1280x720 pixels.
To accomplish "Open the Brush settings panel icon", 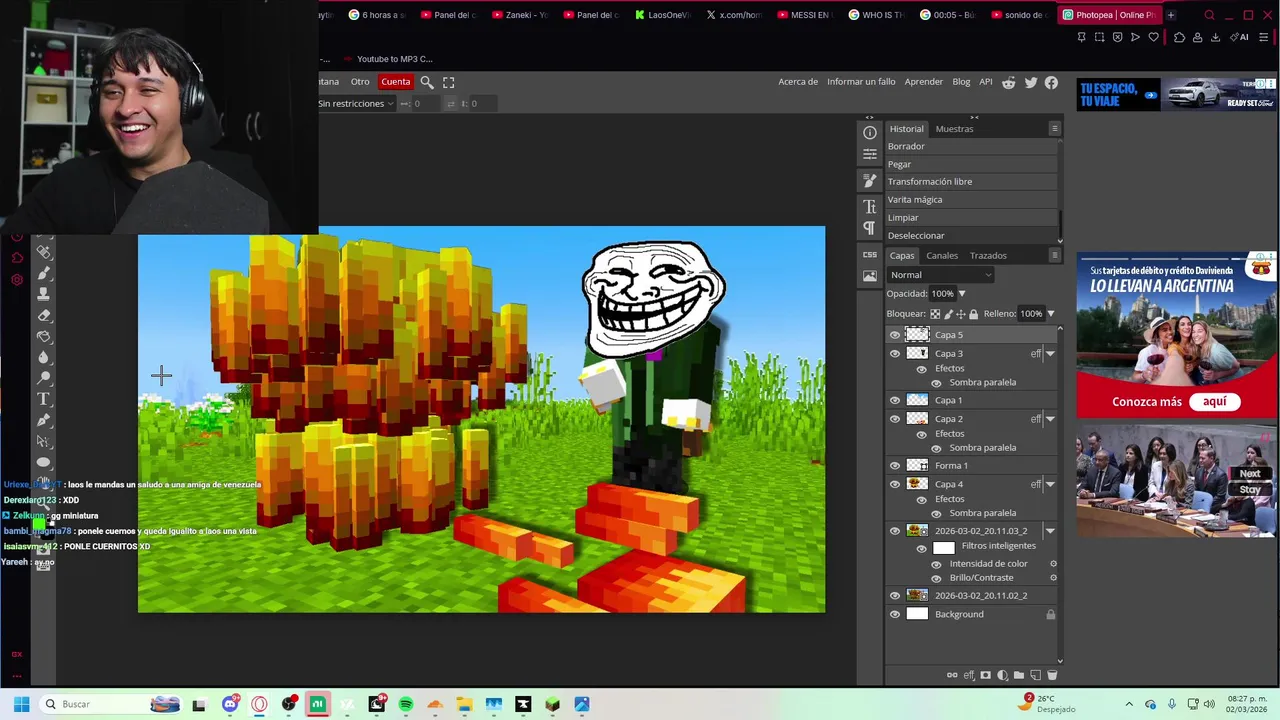I will [870, 181].
